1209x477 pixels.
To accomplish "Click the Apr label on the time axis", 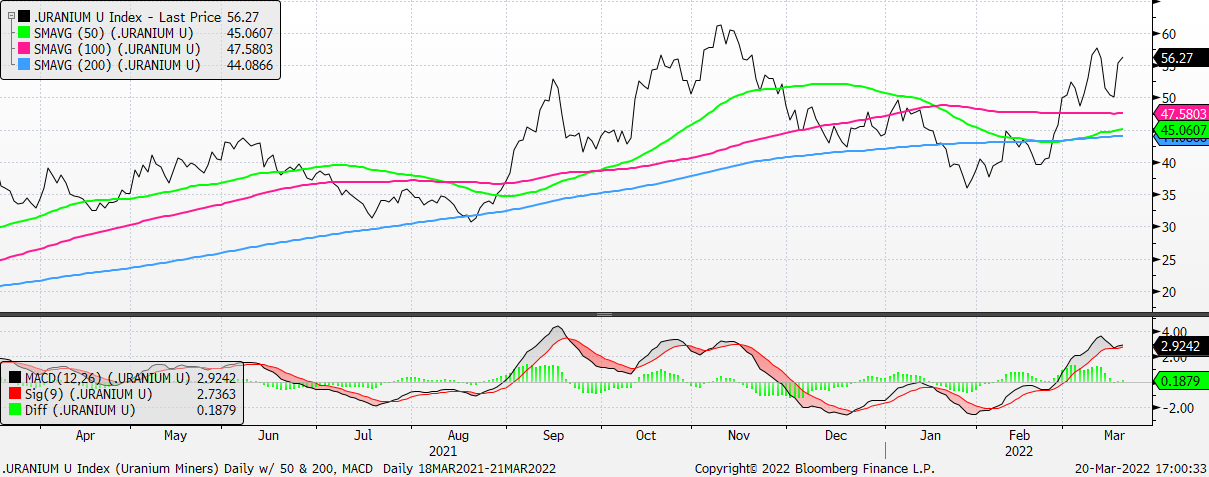I will point(84,437).
